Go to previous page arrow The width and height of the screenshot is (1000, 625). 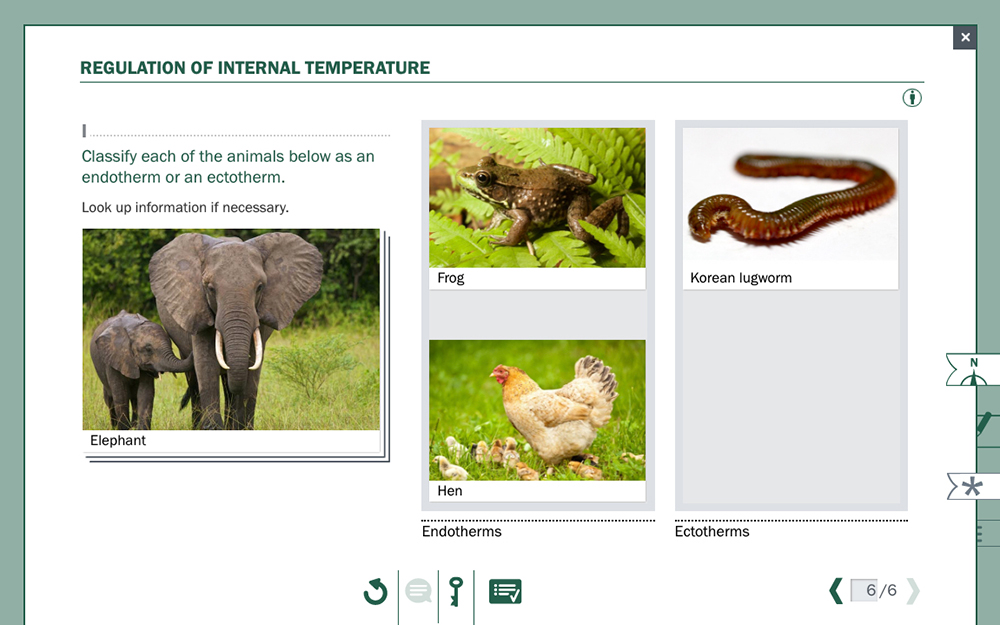[835, 591]
